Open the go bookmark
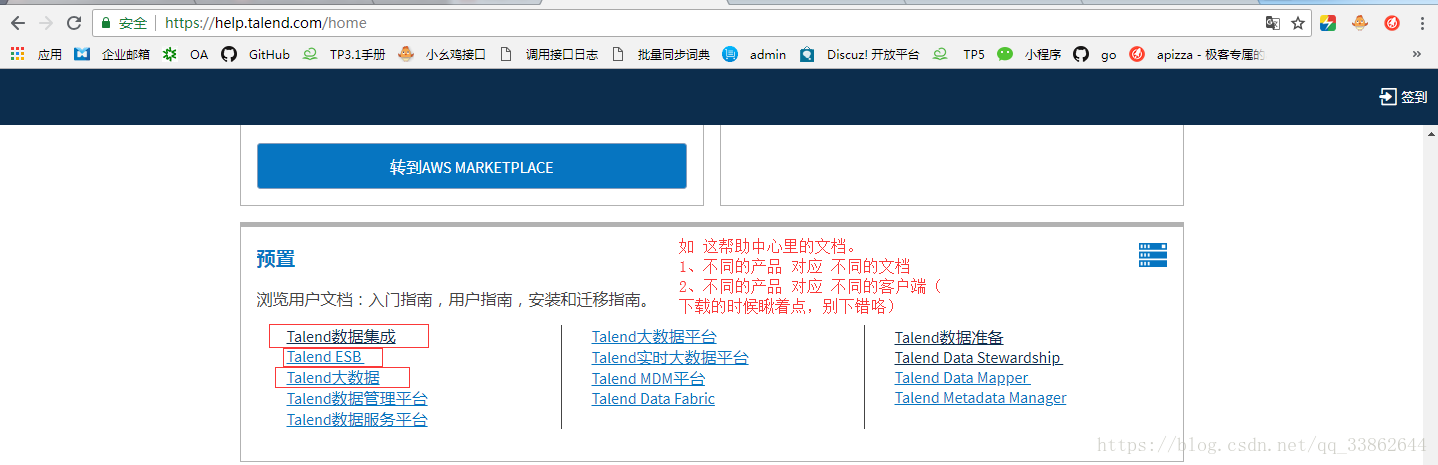The width and height of the screenshot is (1438, 465). click(x=1095, y=54)
